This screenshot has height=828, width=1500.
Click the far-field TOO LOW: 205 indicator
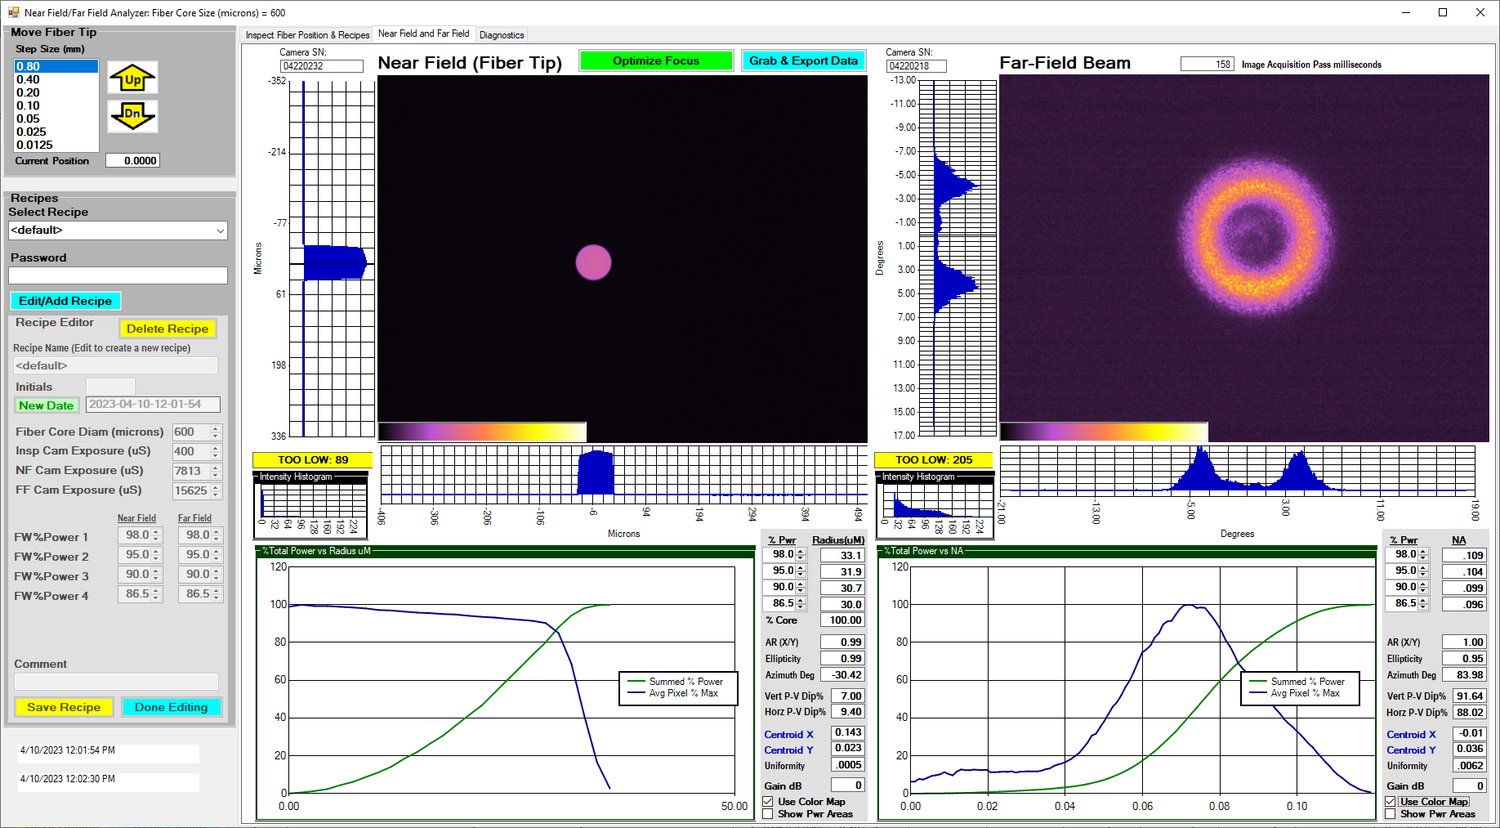tap(934, 460)
